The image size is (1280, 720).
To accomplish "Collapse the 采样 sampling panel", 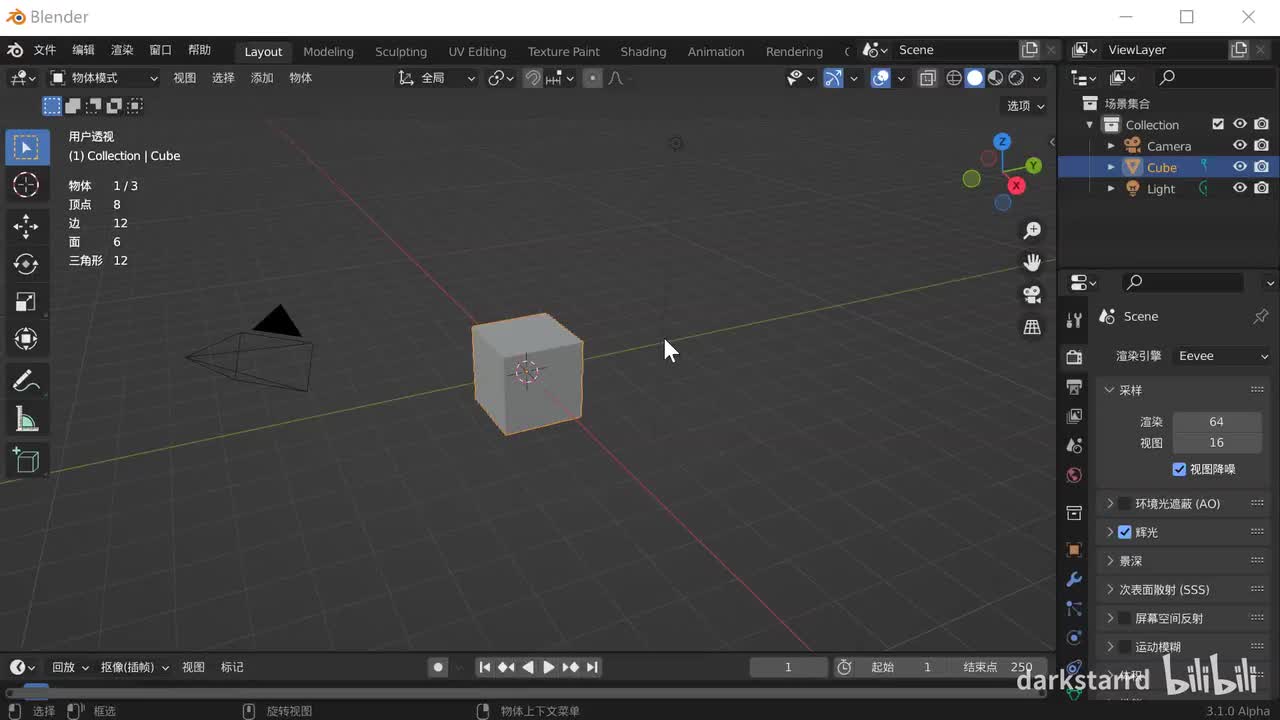I will click(x=1109, y=390).
